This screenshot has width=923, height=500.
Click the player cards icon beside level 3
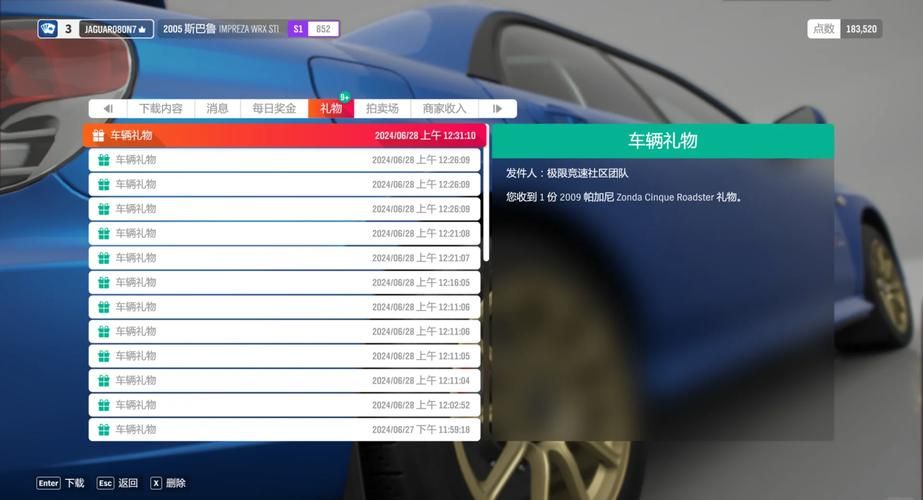tap(48, 28)
